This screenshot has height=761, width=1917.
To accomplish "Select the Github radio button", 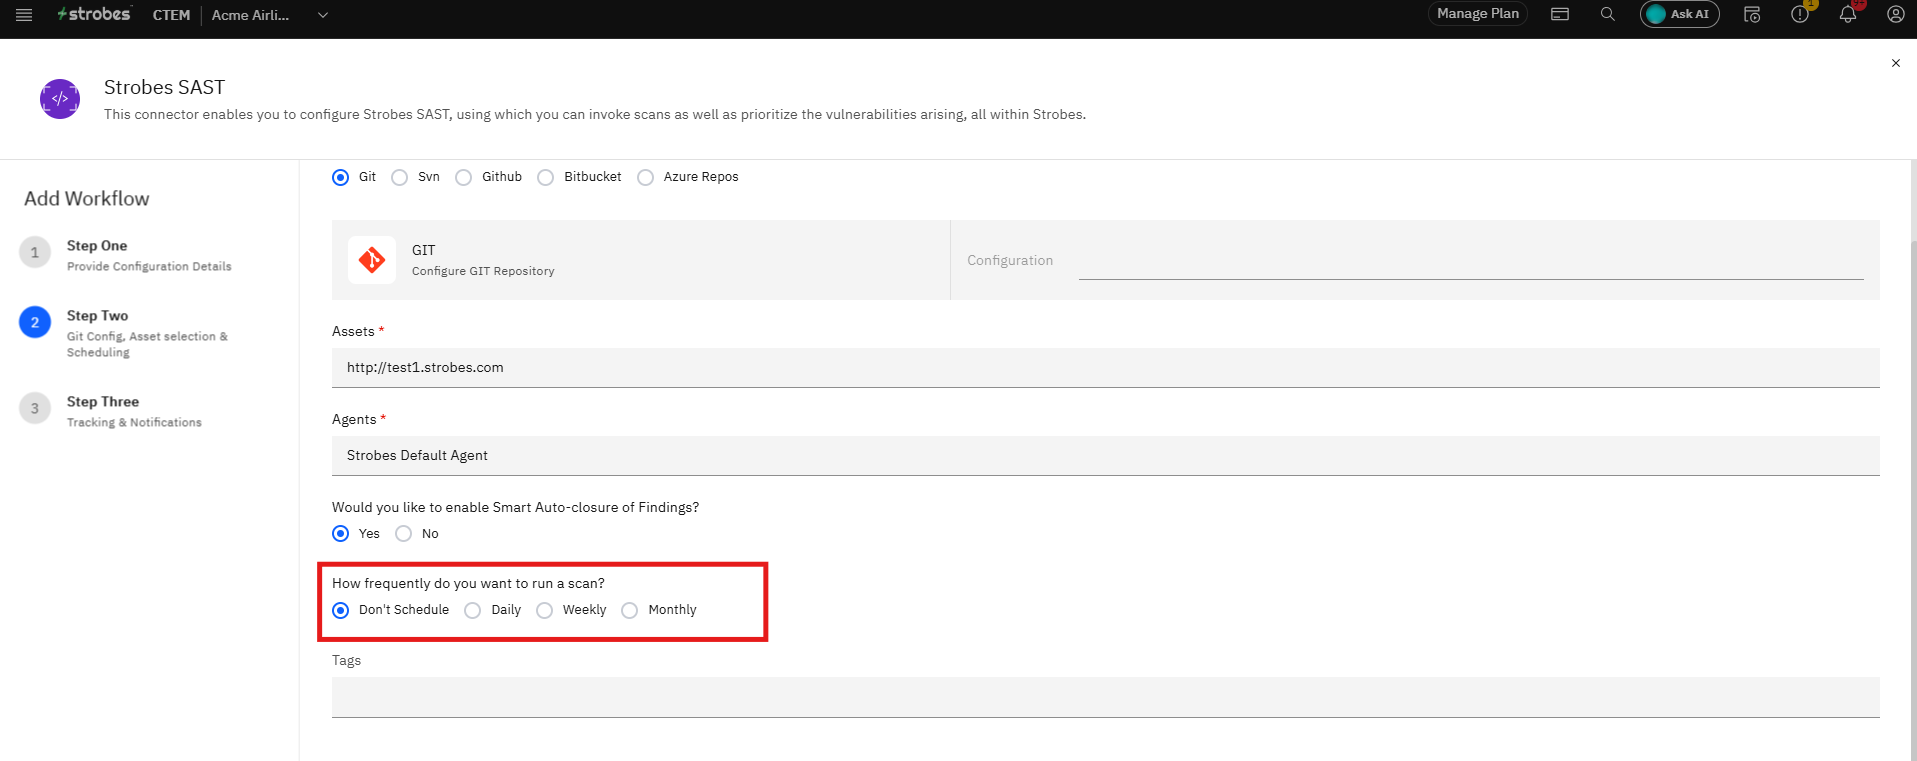I will tap(464, 177).
